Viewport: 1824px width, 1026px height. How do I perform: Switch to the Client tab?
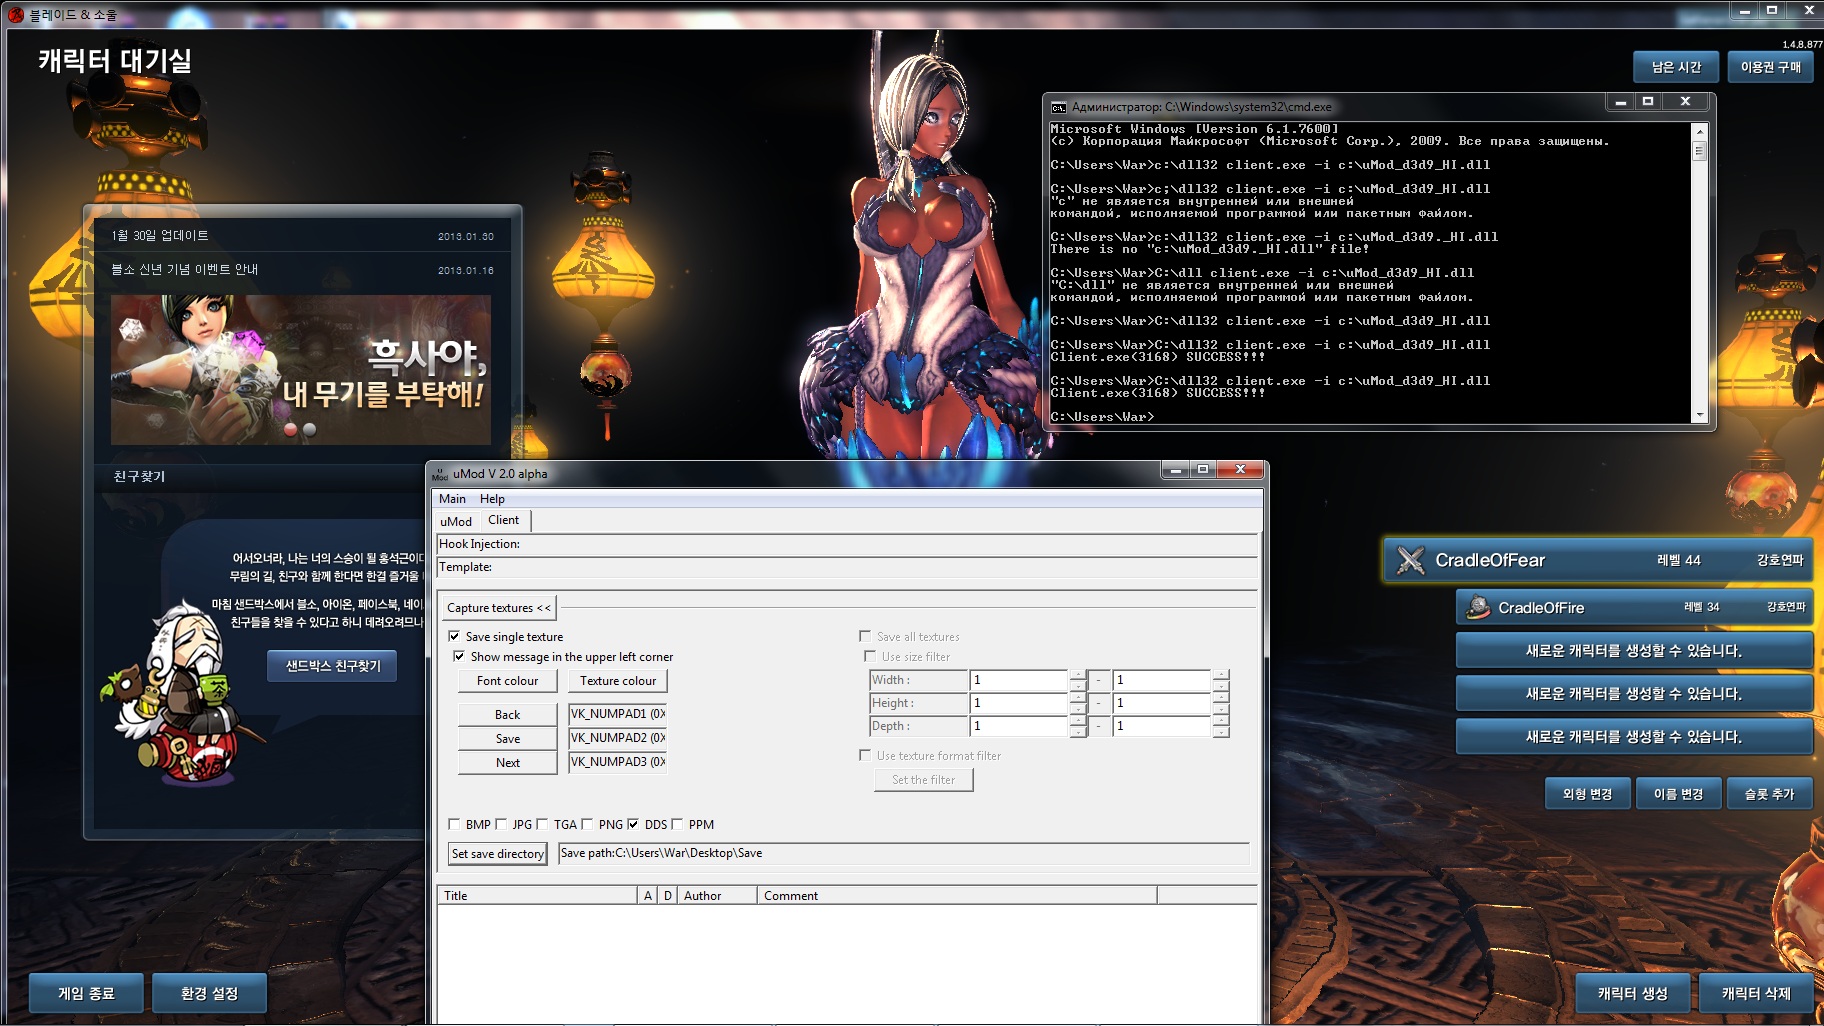tap(503, 520)
